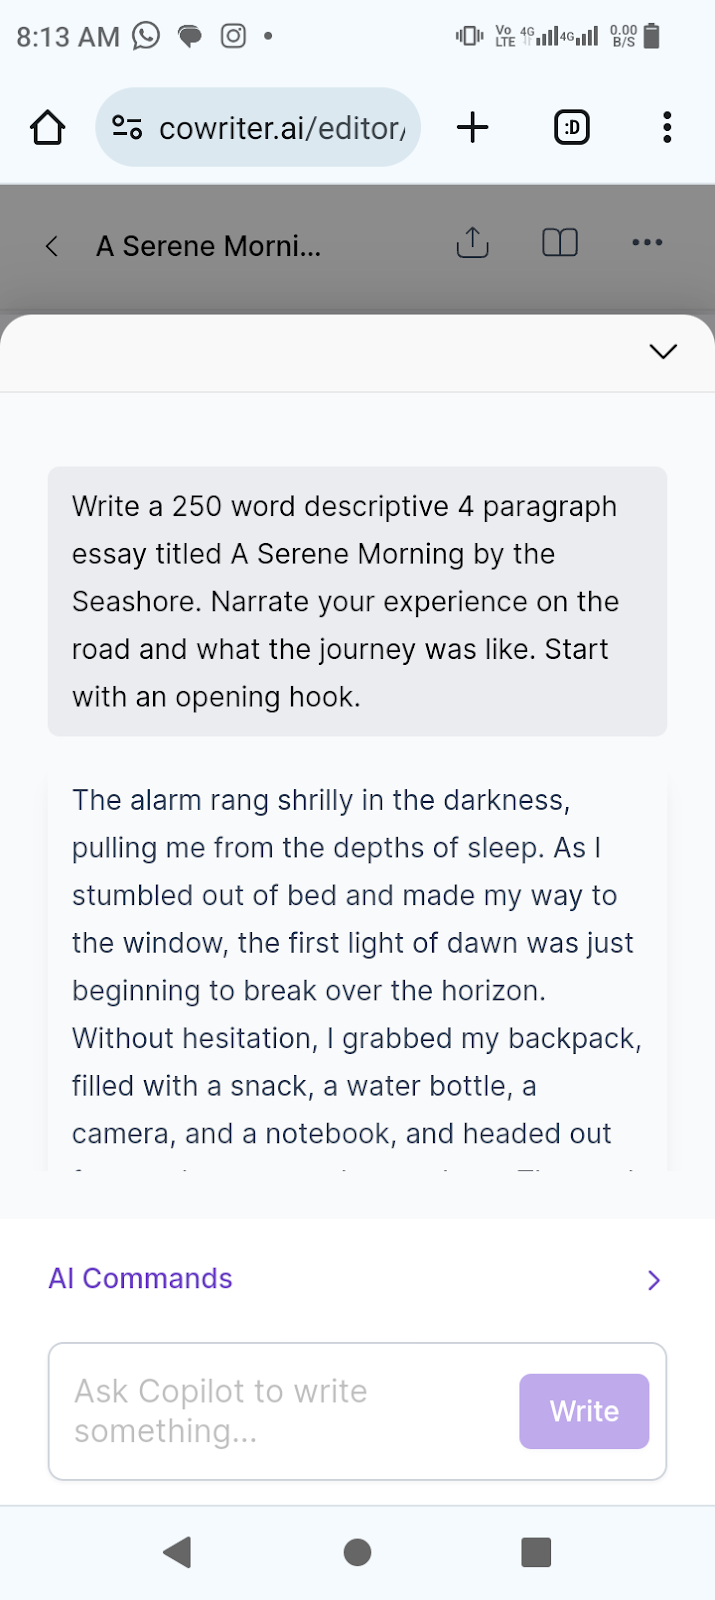The width and height of the screenshot is (715, 1600).
Task: Open the AI Commands section
Action: click(x=140, y=1279)
